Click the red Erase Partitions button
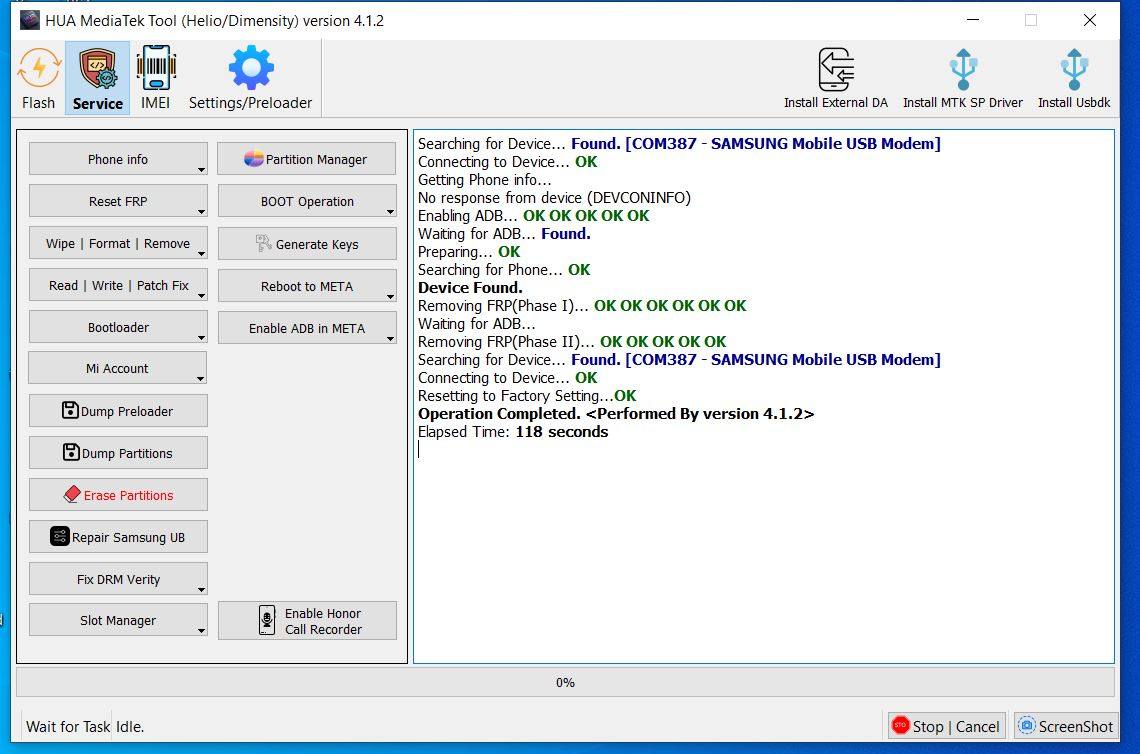Image resolution: width=1140 pixels, height=754 pixels. [118, 495]
